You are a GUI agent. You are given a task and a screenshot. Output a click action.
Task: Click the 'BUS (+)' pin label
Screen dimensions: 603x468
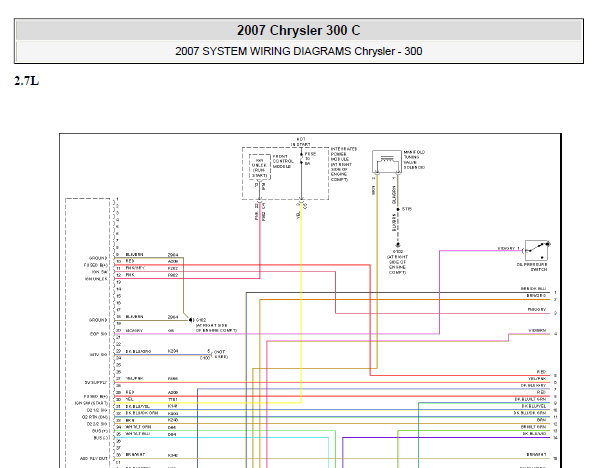[100, 431]
